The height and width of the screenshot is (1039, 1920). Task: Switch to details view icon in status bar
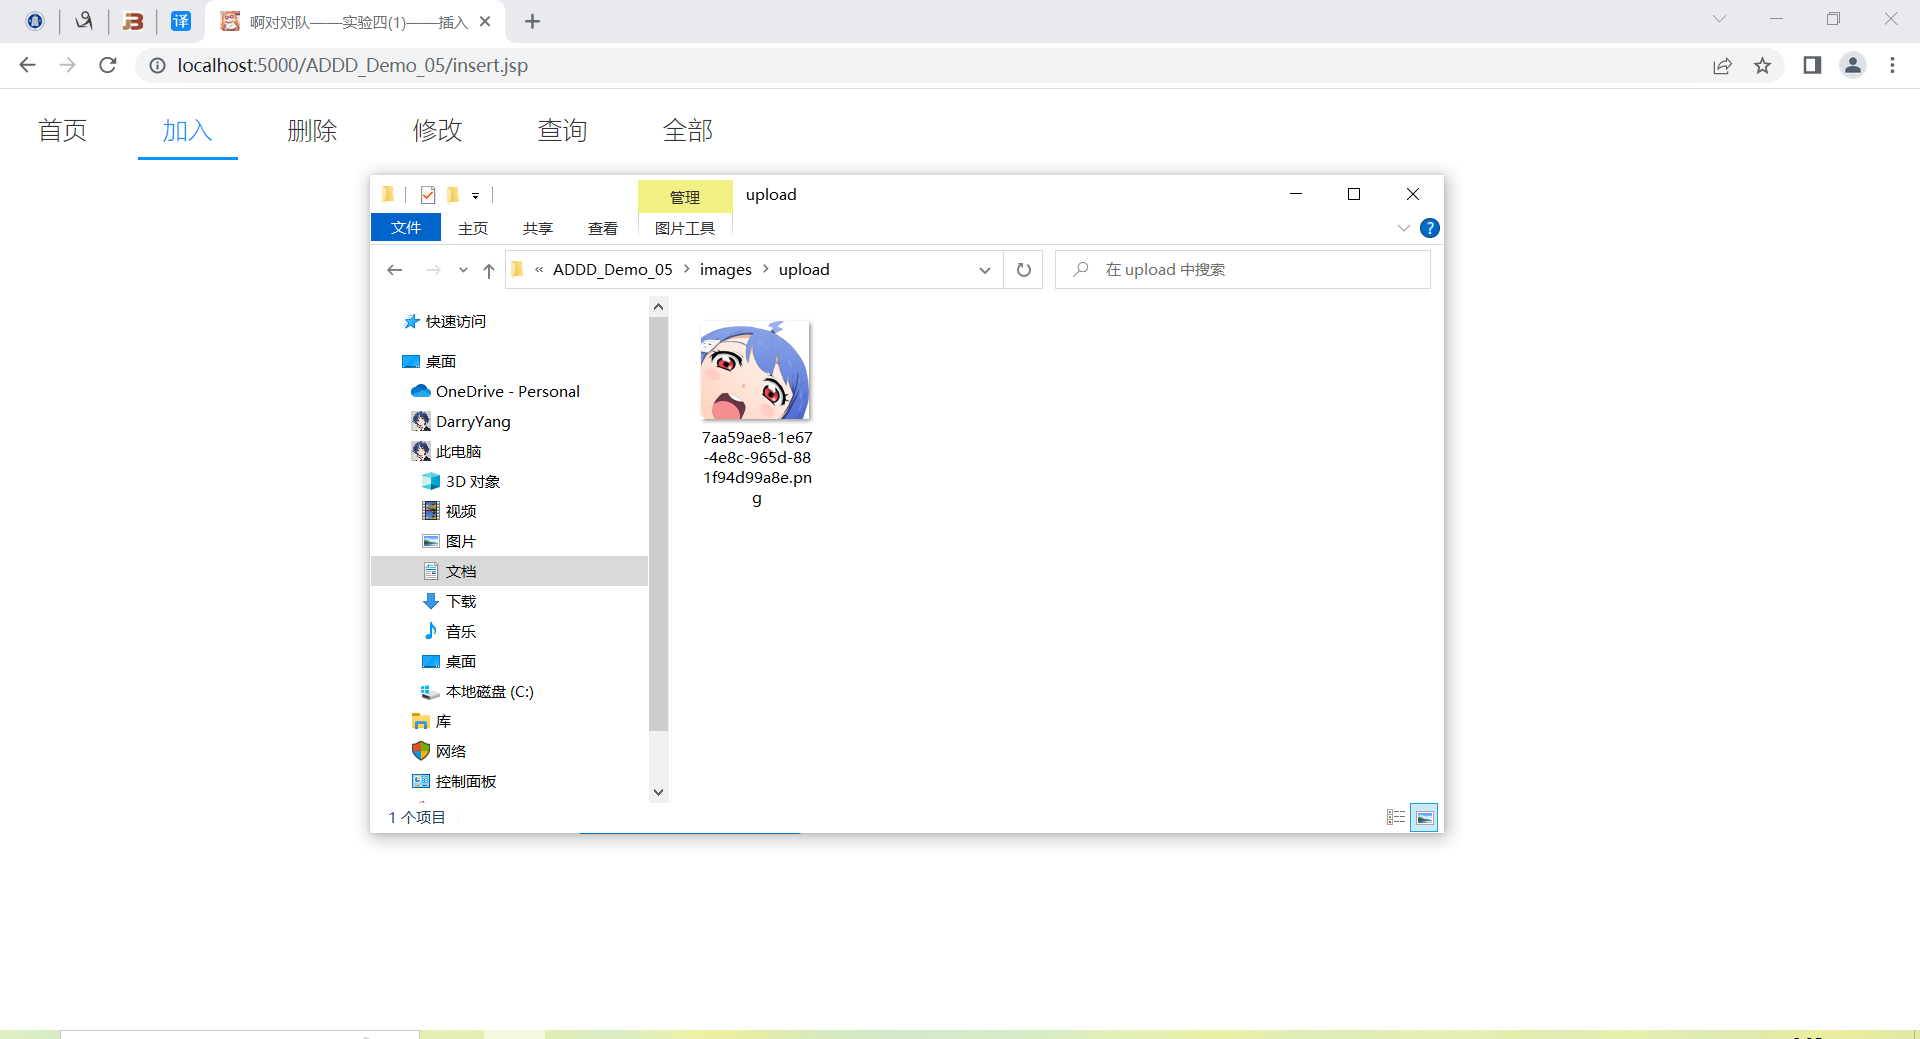click(1396, 818)
